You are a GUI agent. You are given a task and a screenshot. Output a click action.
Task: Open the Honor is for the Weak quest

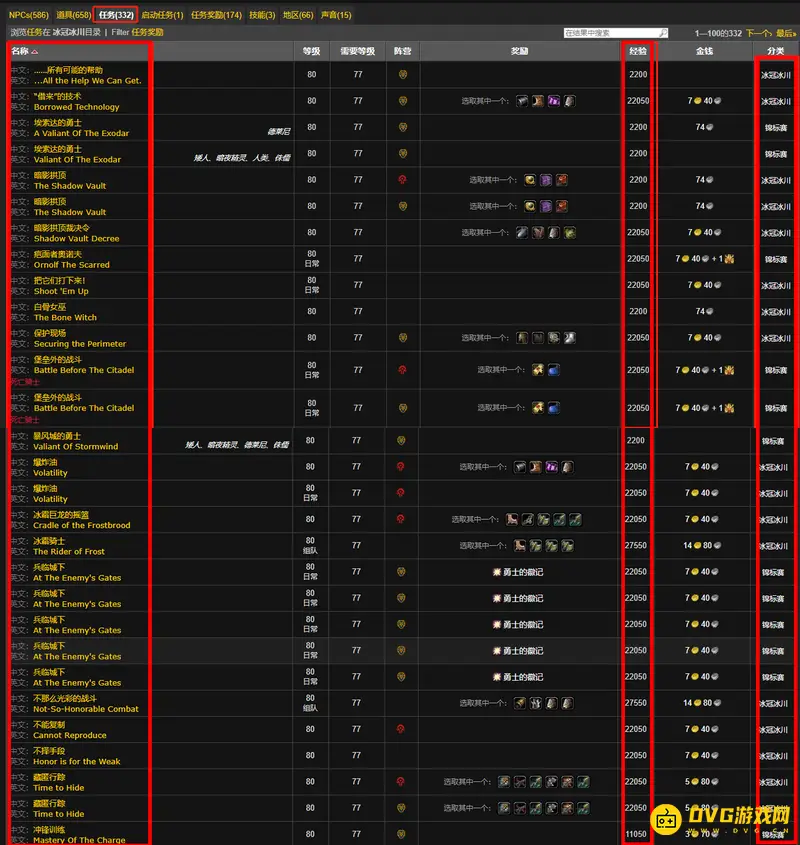click(x=77, y=761)
